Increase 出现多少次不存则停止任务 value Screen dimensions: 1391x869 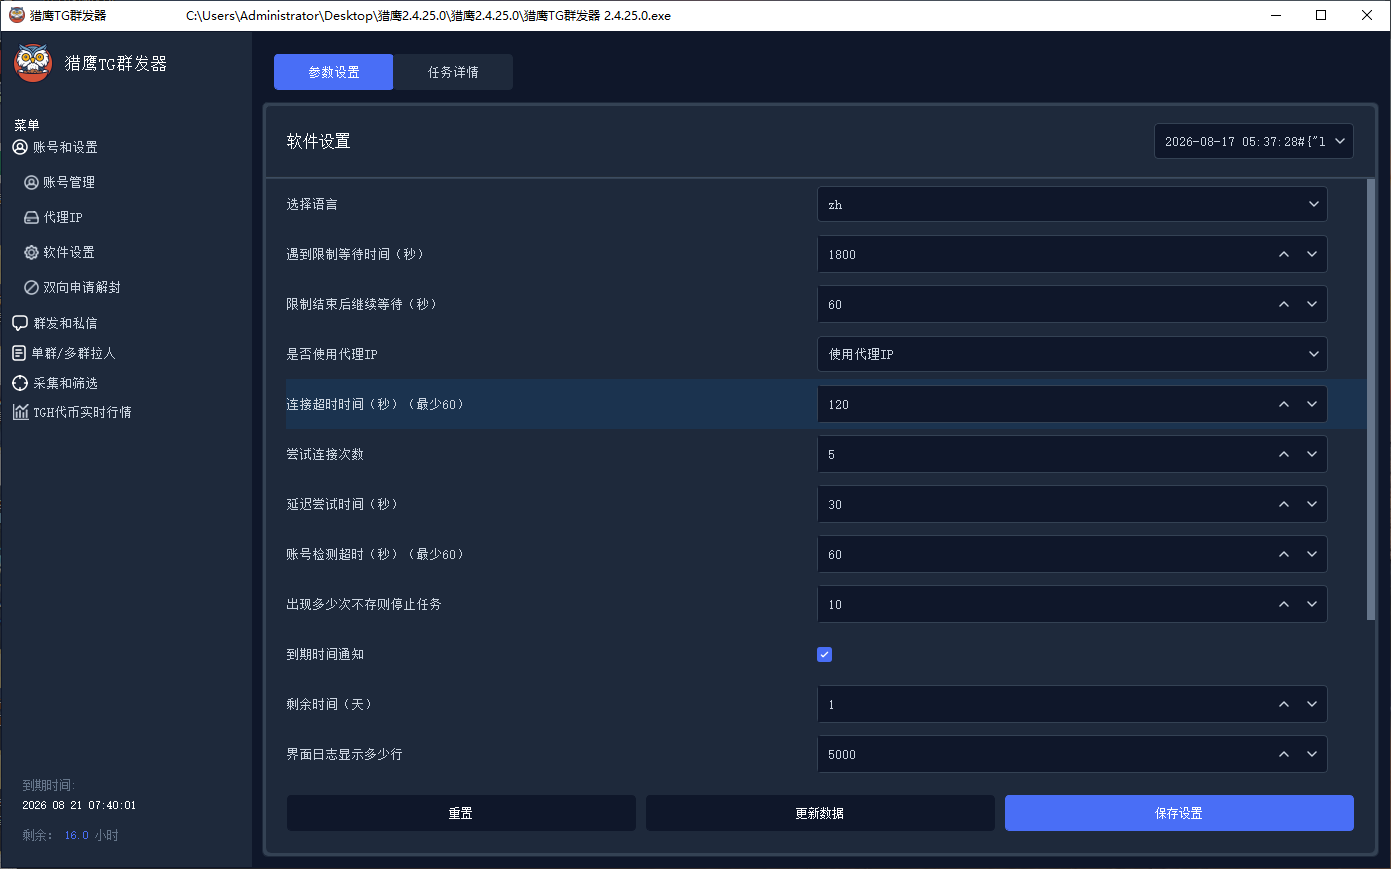pos(1284,604)
